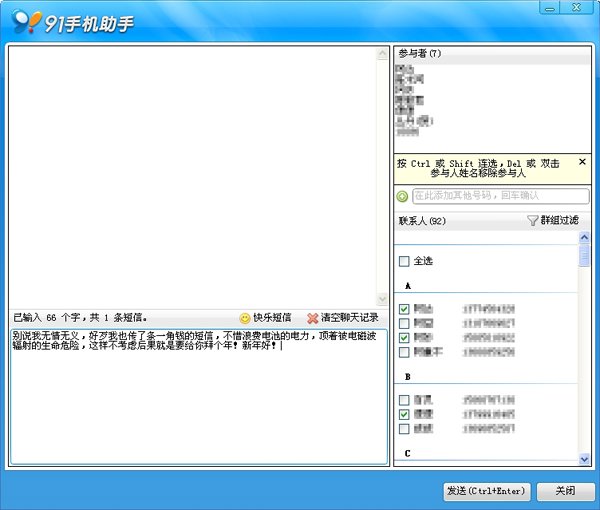This screenshot has height=510, width=600.
Task: Click the group A letter header
Action: (x=408, y=286)
